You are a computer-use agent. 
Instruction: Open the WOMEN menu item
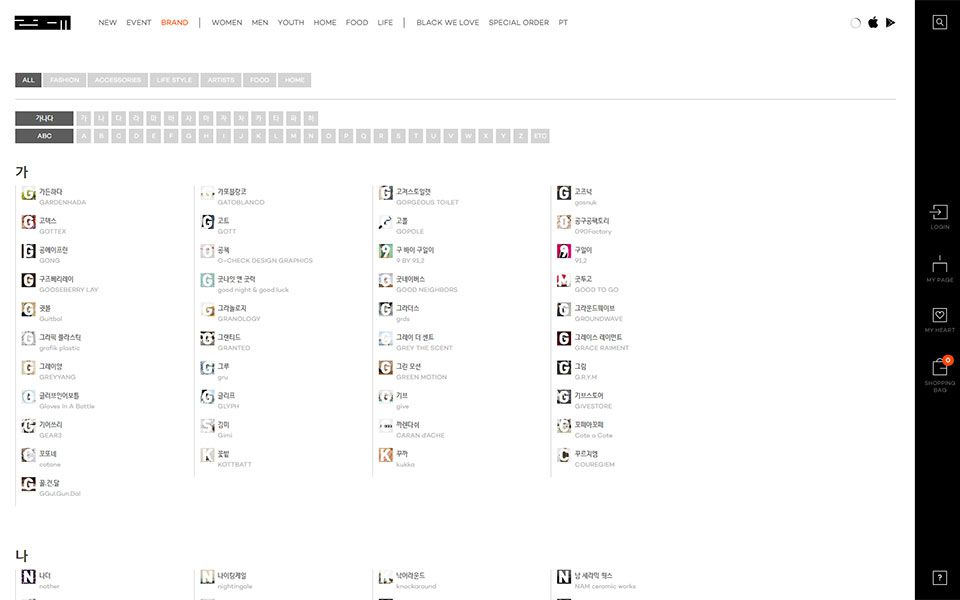click(227, 22)
